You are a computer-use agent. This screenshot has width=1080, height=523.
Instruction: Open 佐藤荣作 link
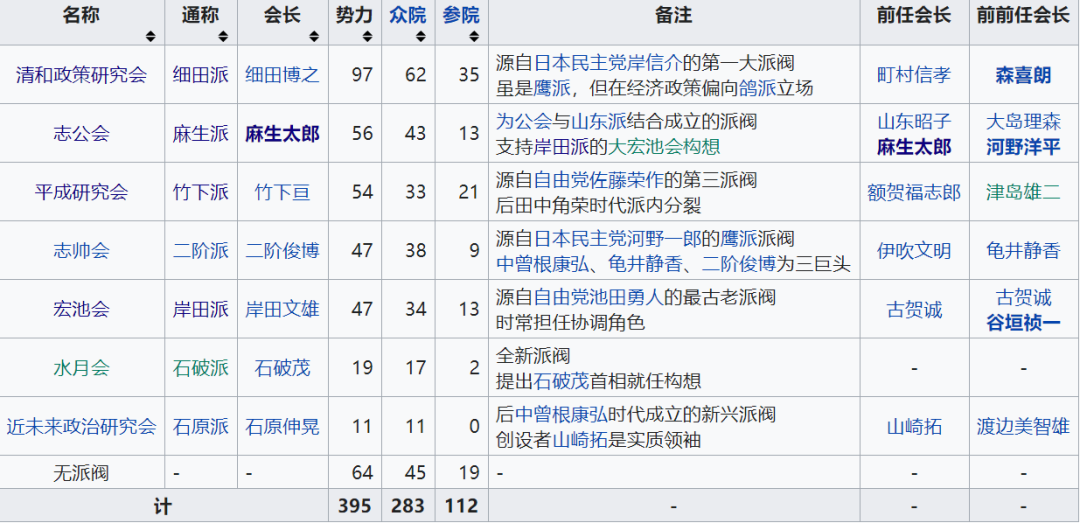(626, 181)
